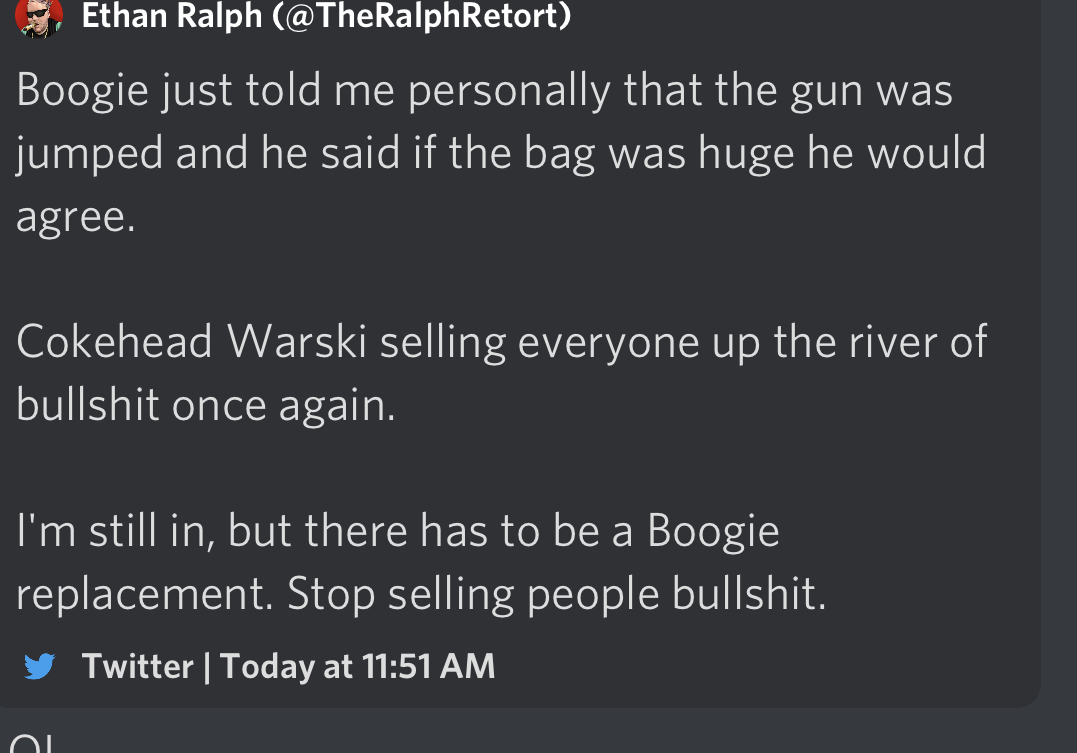
Task: Click the word 'Warski' in the tweet
Action: tap(297, 341)
